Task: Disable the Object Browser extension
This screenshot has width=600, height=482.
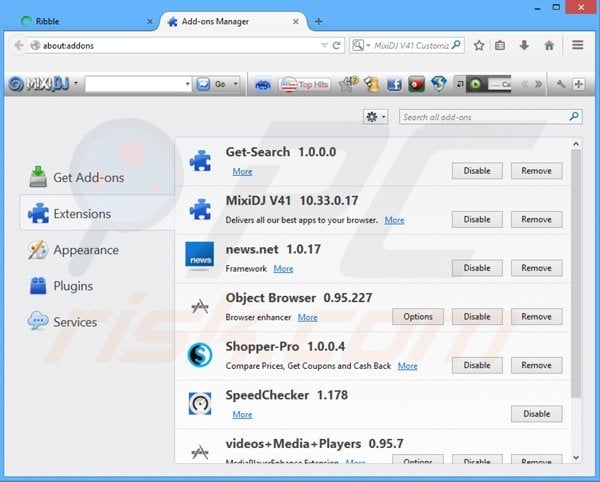Action: point(477,316)
